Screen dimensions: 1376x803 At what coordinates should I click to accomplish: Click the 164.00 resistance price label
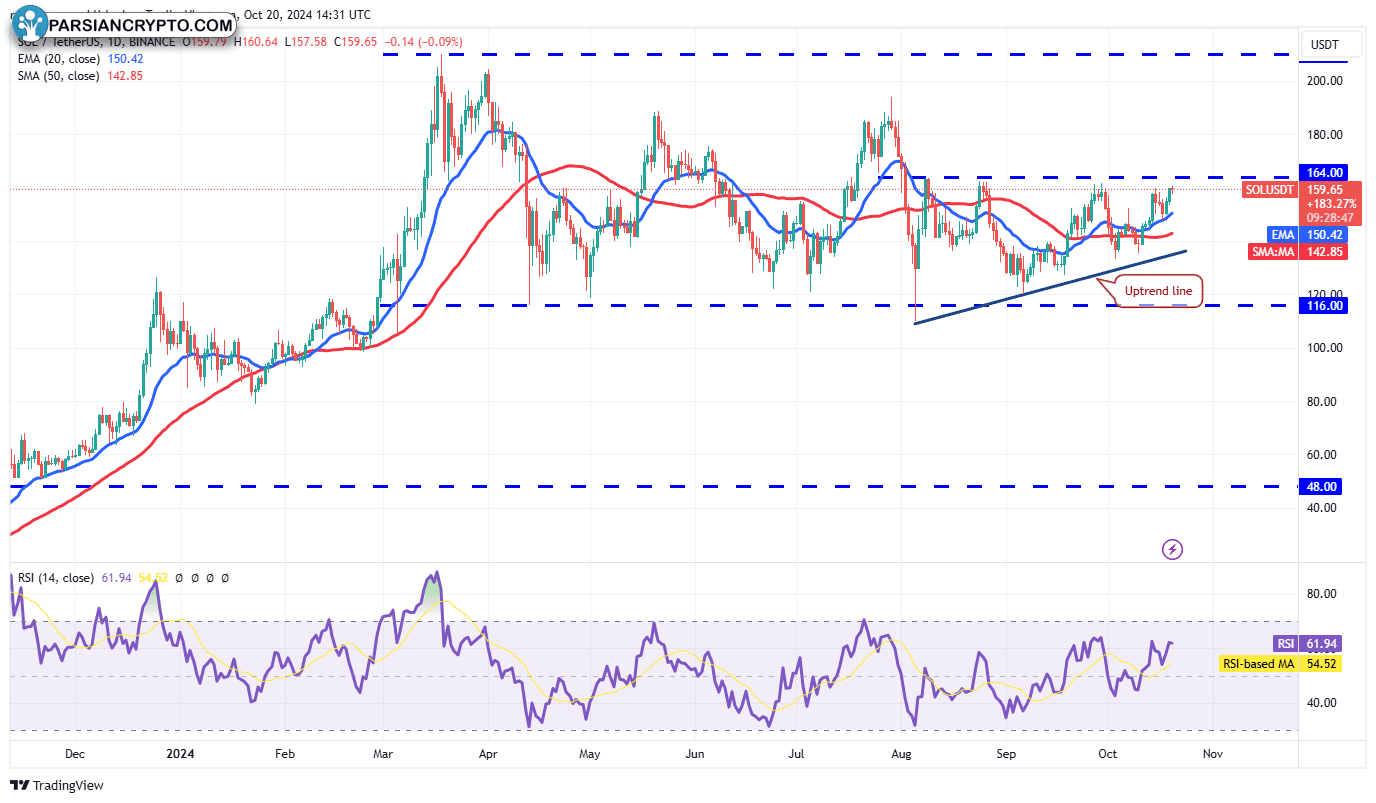(x=1324, y=172)
